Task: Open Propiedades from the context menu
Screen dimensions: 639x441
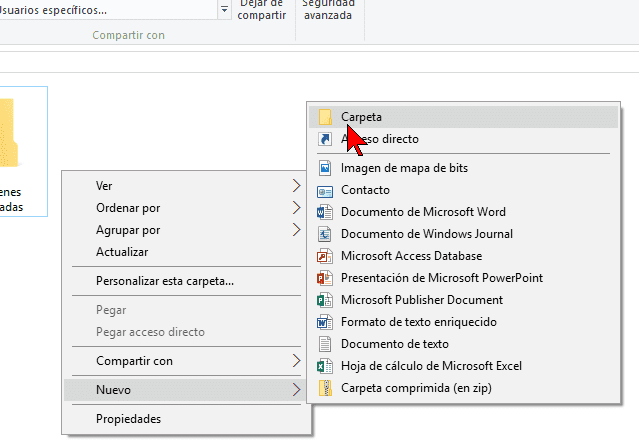Action: (128, 419)
